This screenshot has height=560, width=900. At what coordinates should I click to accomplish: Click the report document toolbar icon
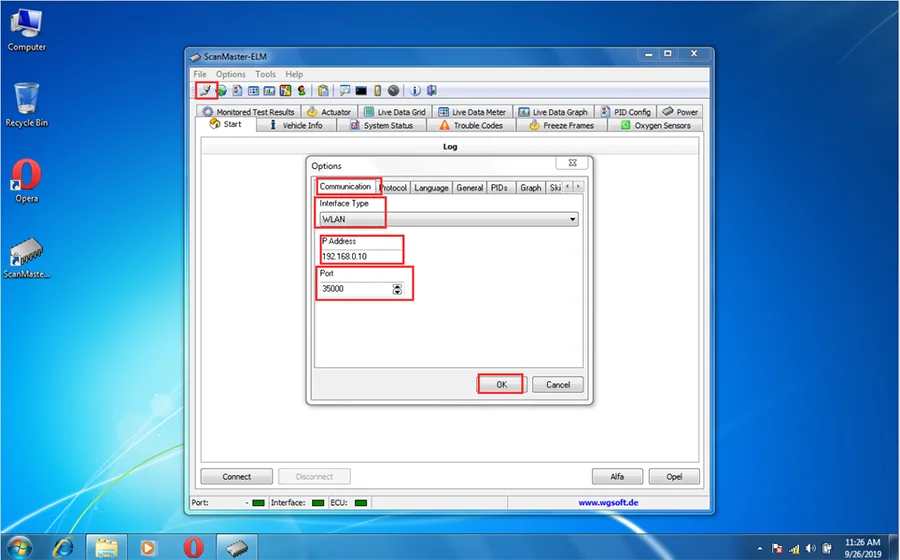pos(237,91)
